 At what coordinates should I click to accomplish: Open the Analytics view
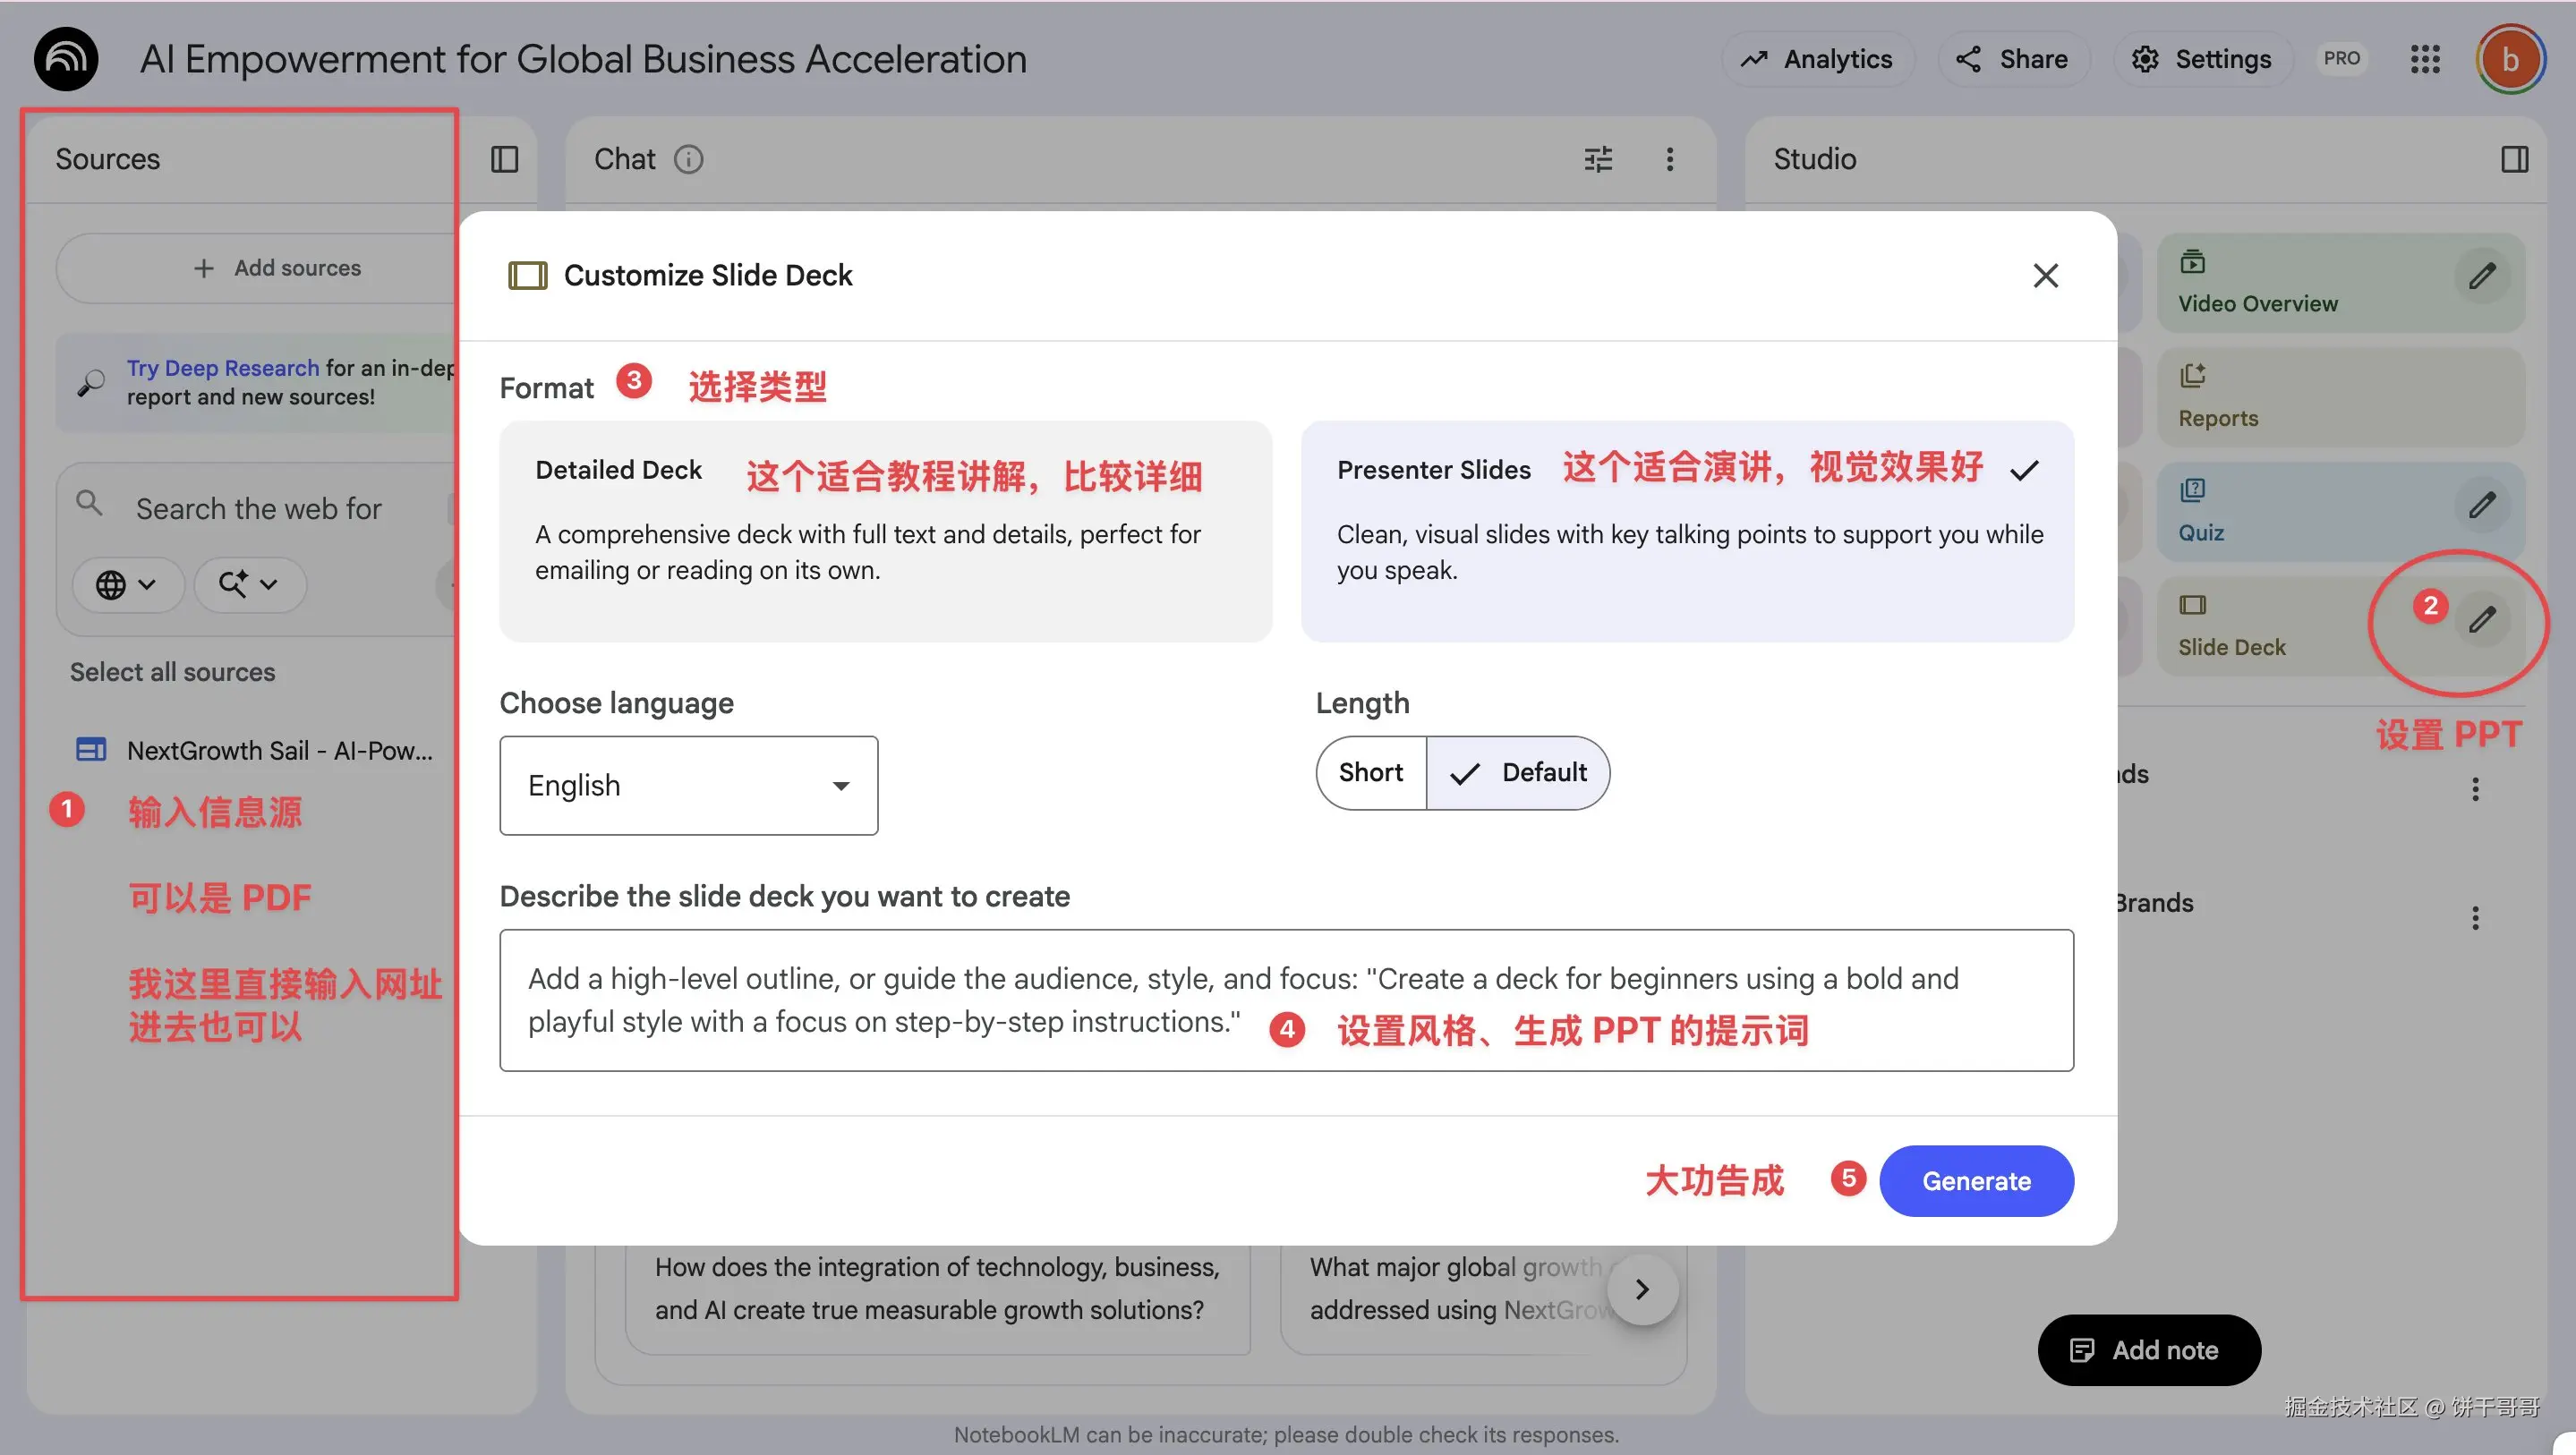pyautogui.click(x=1817, y=60)
